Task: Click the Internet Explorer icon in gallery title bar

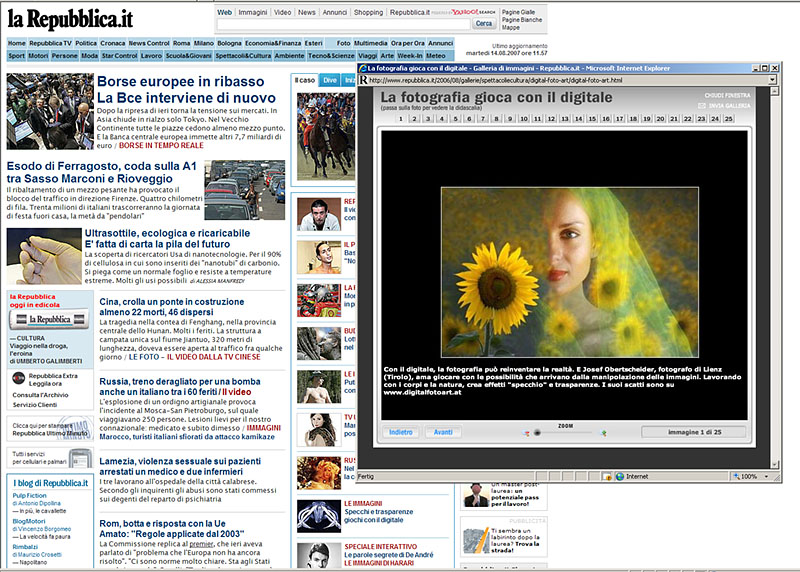Action: coord(363,68)
